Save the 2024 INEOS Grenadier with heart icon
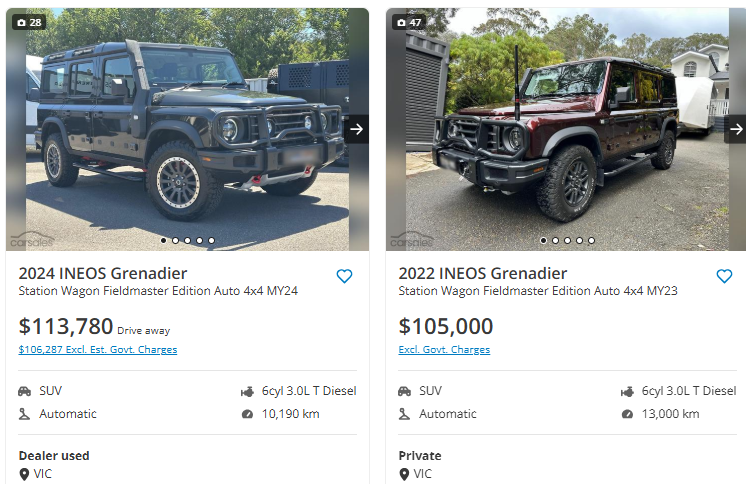The image size is (746, 484). pyautogui.click(x=344, y=276)
